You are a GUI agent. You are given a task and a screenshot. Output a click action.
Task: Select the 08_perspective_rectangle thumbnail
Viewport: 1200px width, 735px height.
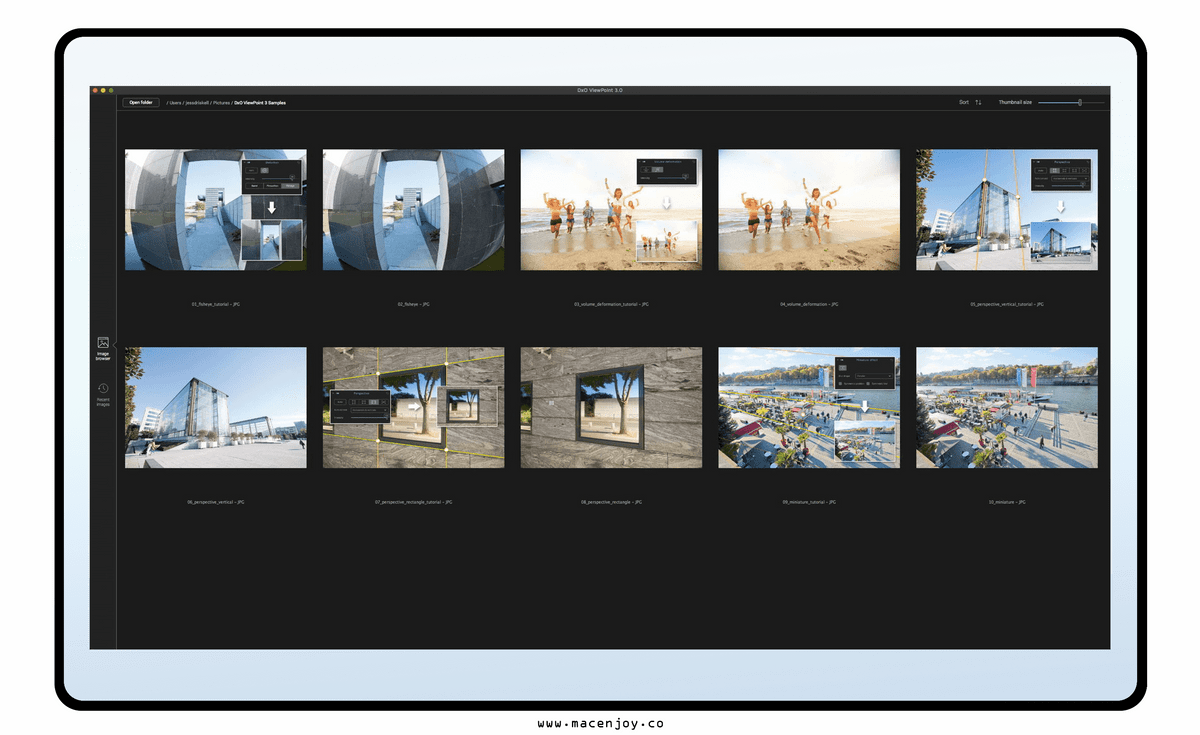point(611,408)
